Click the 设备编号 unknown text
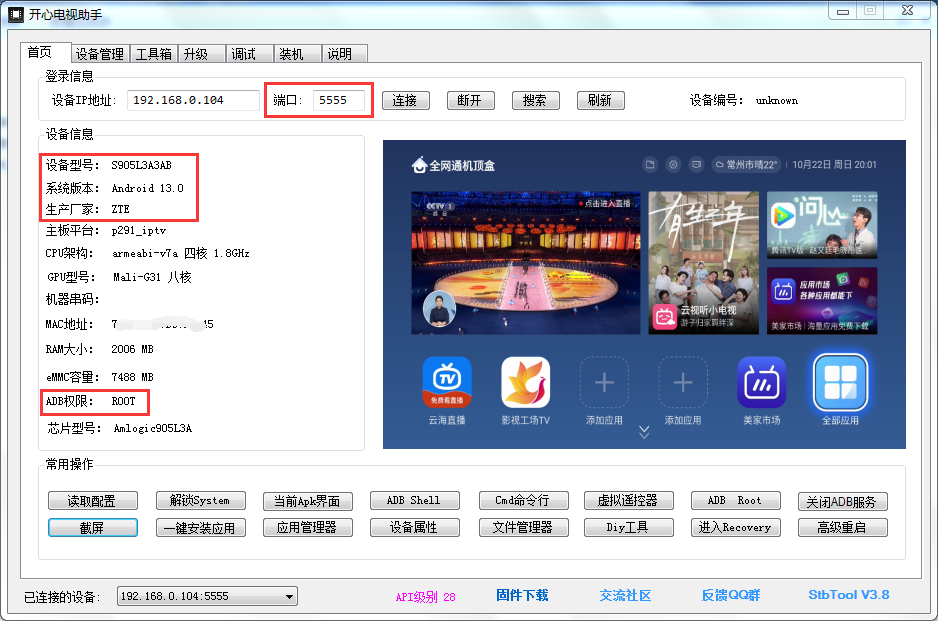 (744, 101)
